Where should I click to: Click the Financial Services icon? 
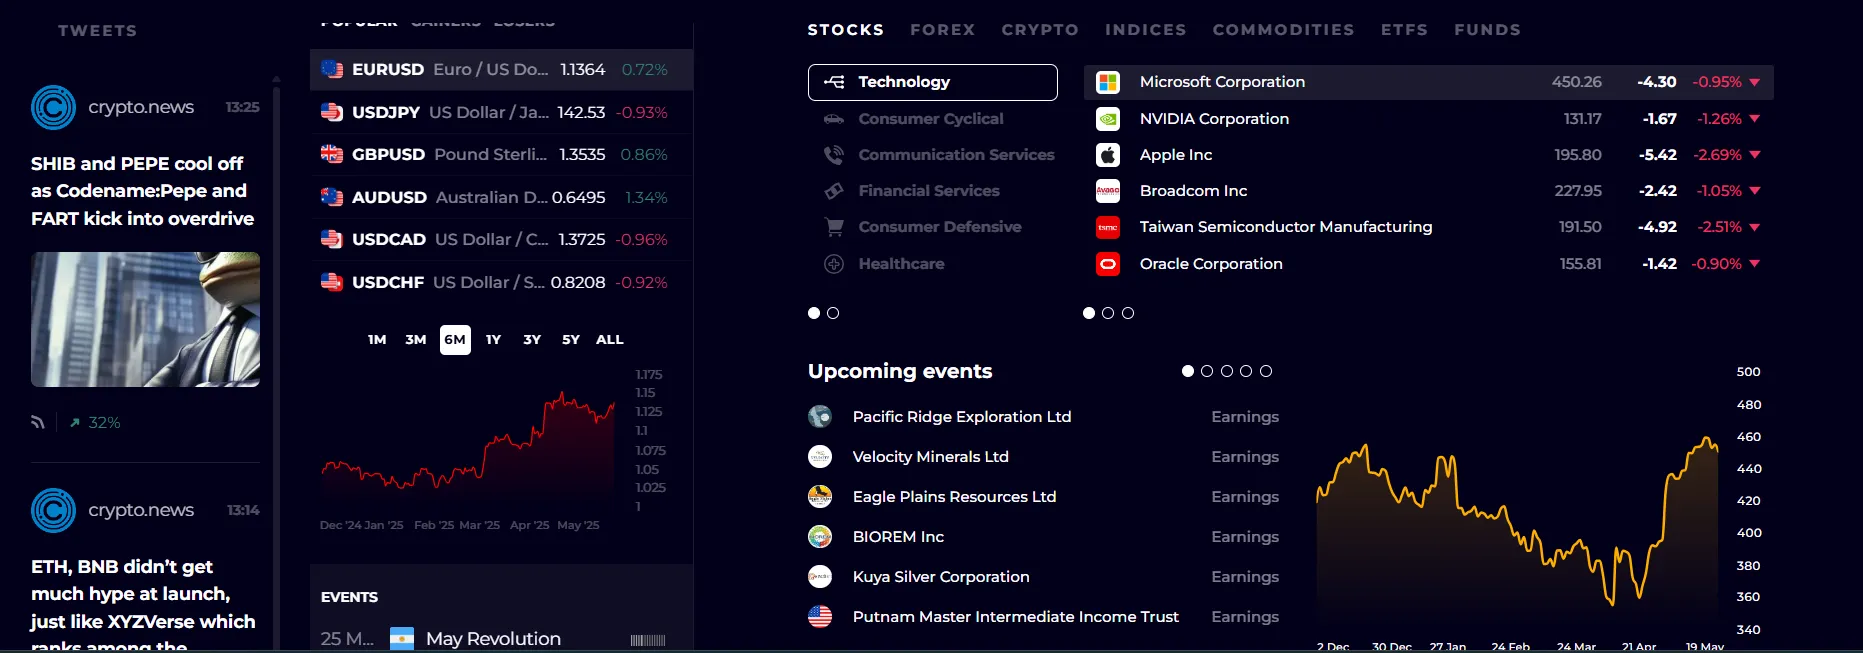pos(834,191)
